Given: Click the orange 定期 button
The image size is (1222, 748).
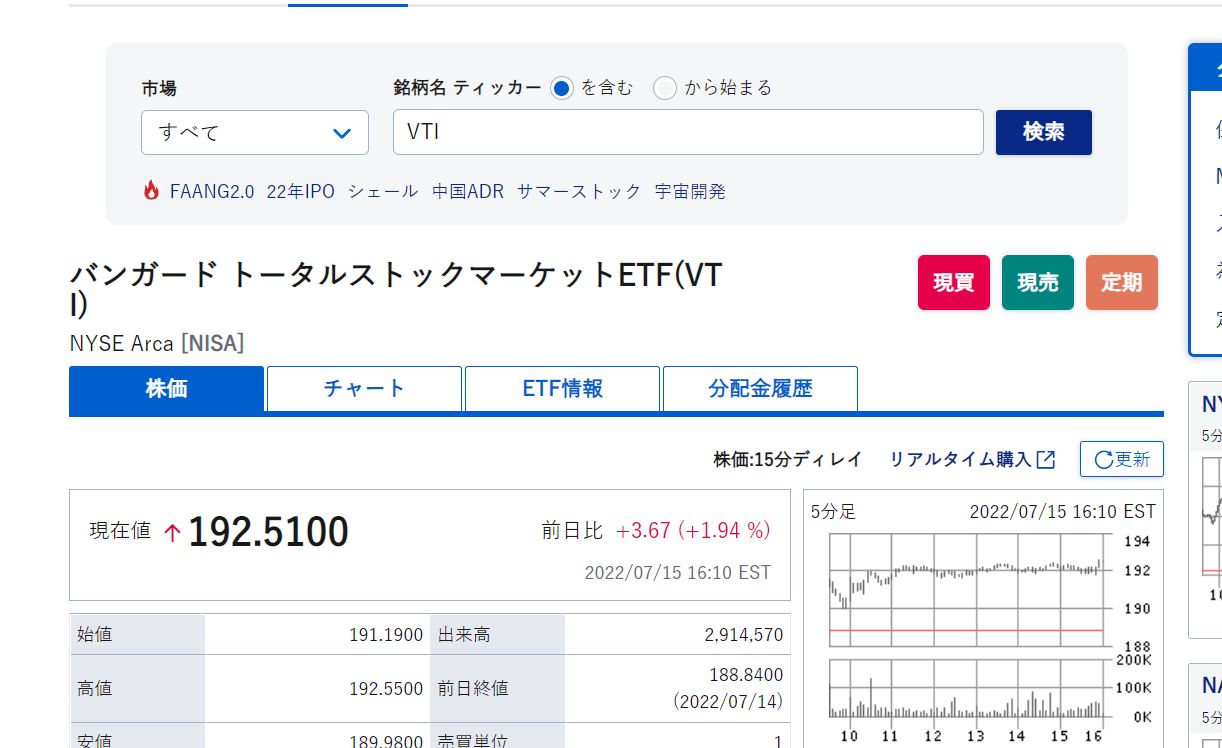Looking at the screenshot, I should point(1121,282).
